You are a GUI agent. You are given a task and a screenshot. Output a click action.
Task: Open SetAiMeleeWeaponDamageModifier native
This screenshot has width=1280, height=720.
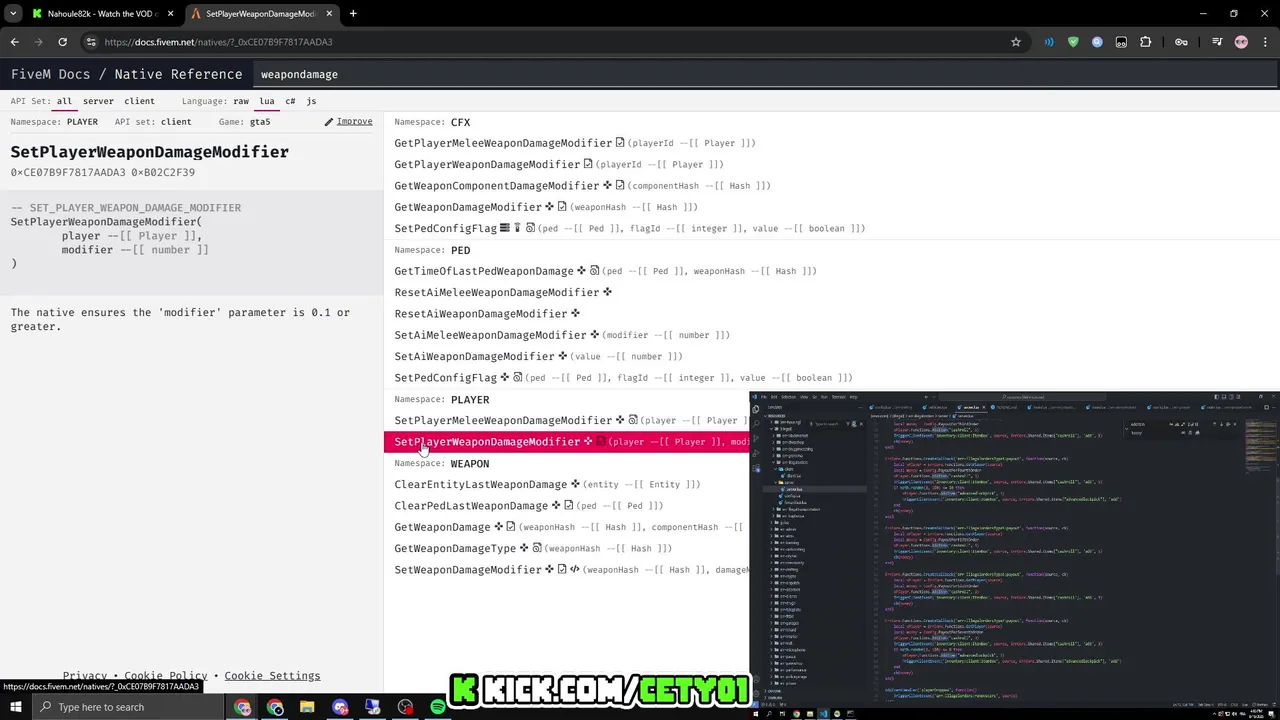[490, 335]
